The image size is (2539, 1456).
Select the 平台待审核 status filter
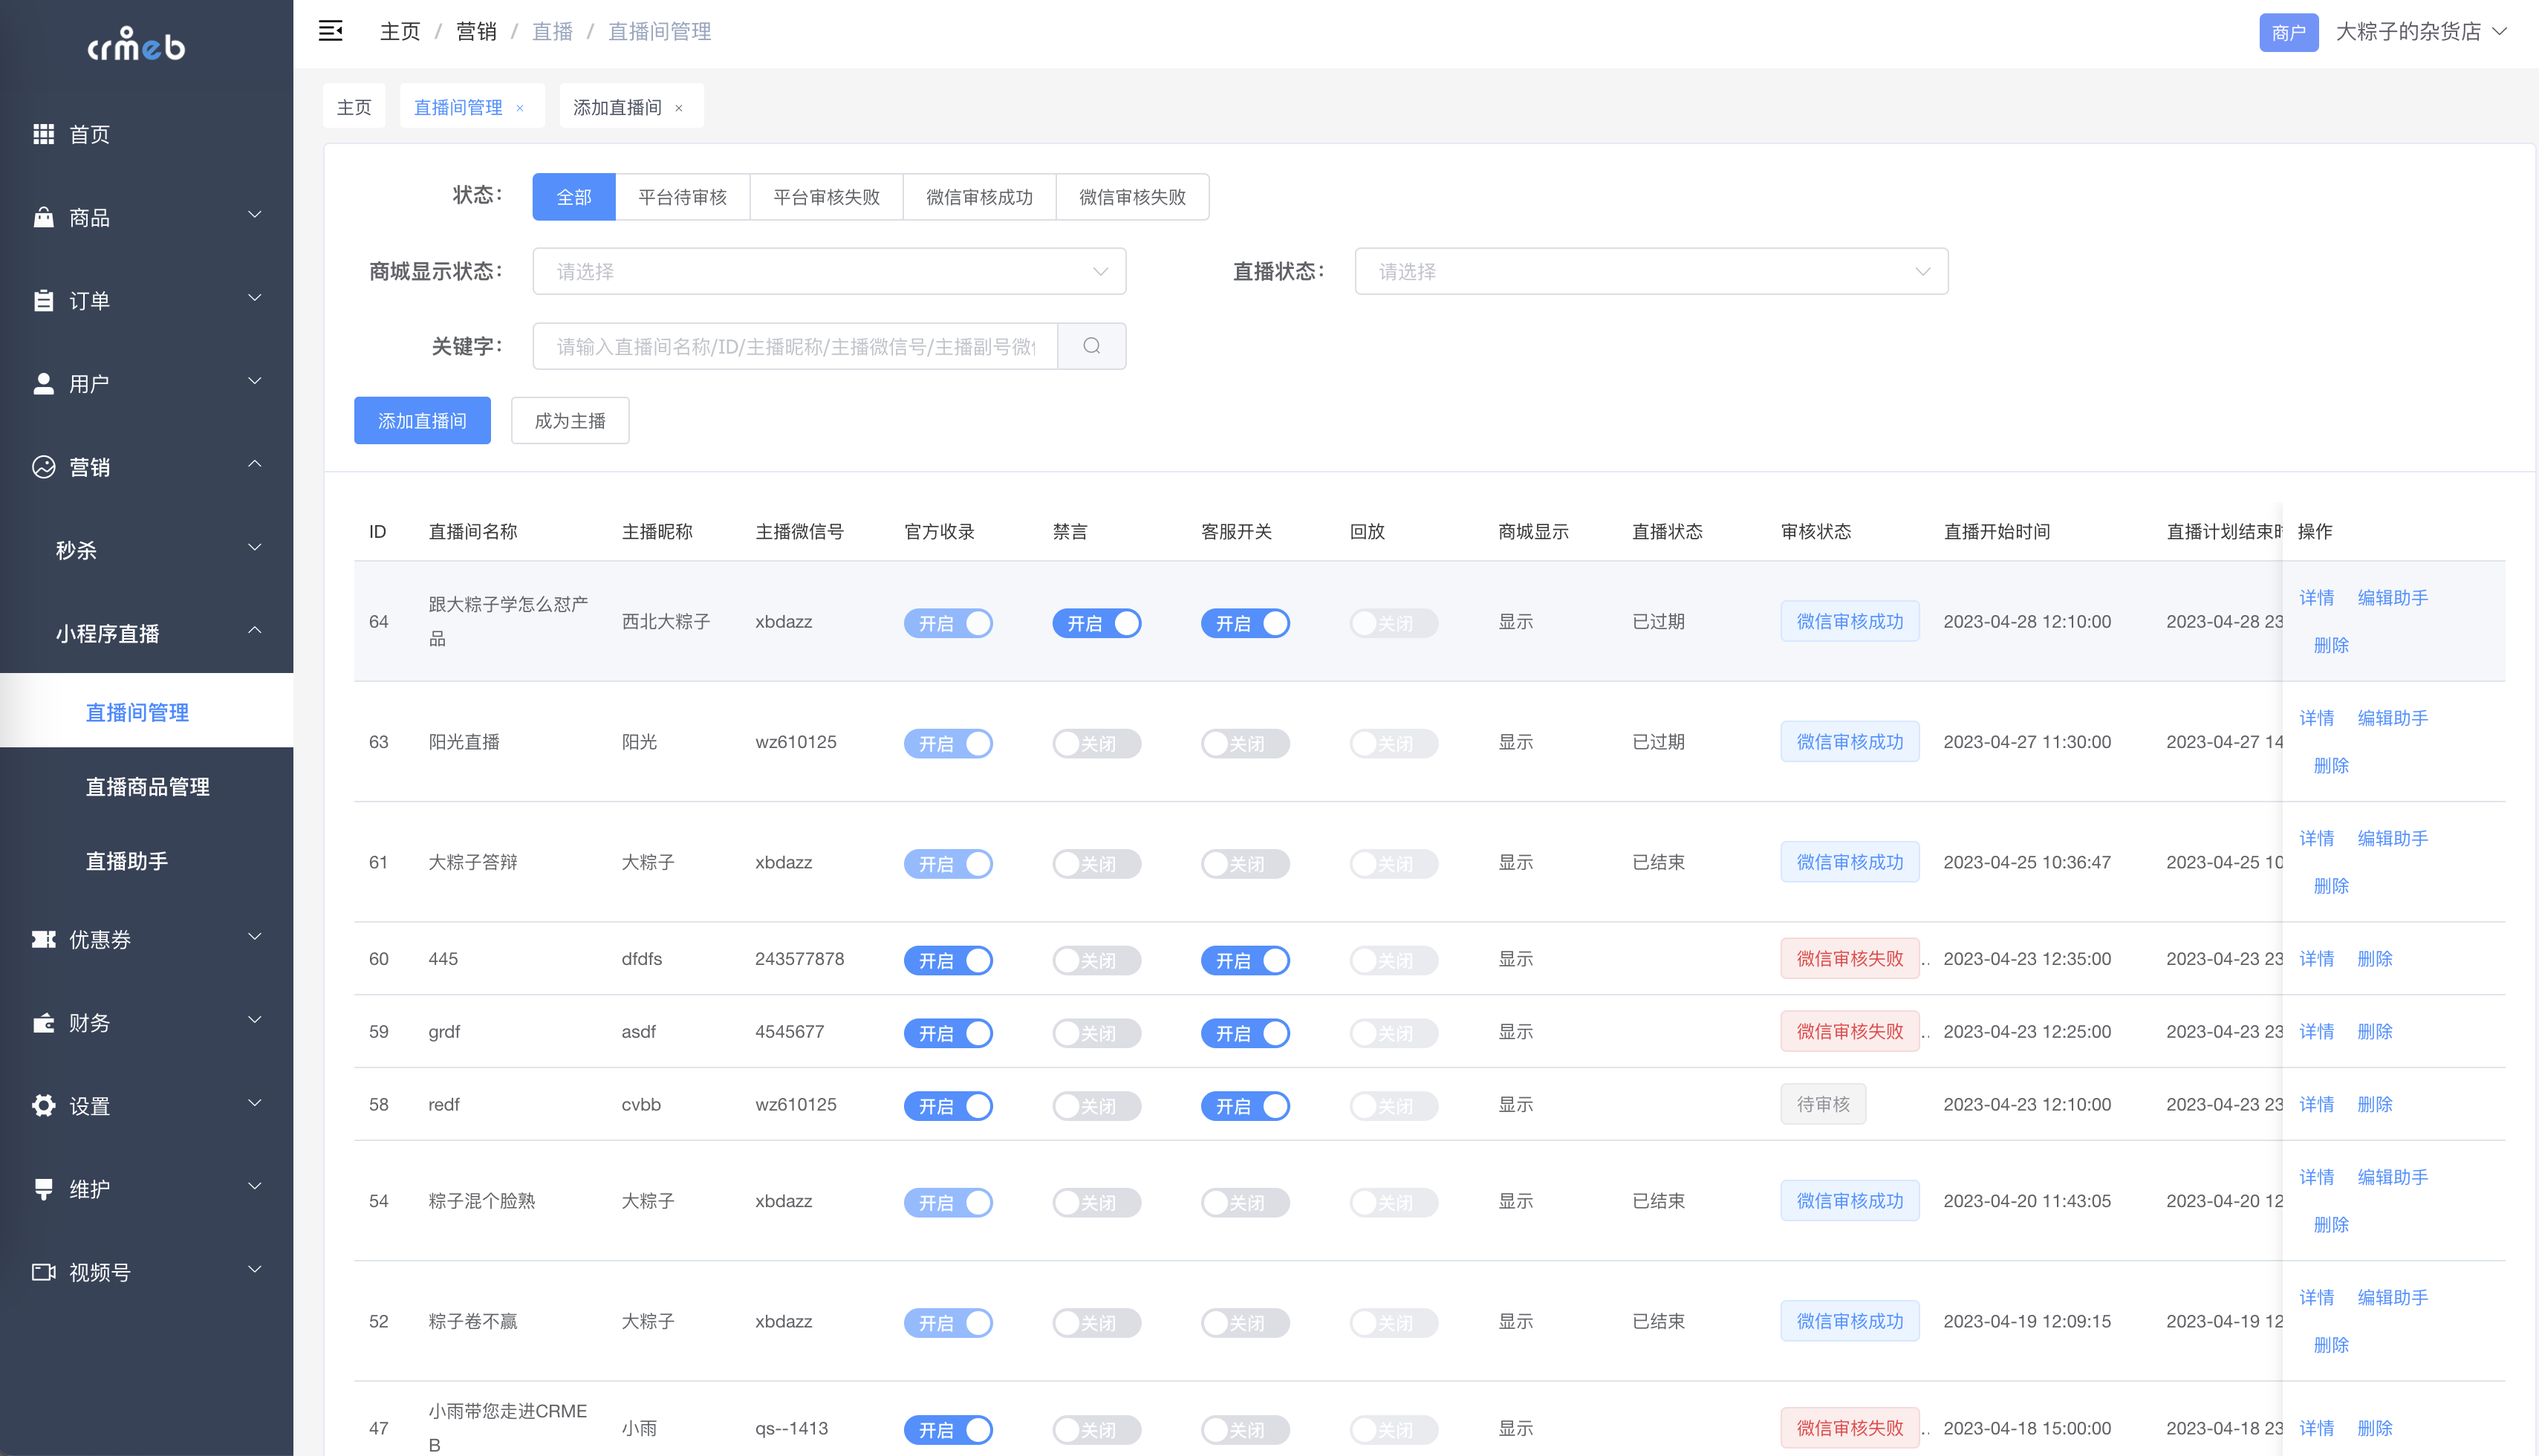(x=683, y=197)
